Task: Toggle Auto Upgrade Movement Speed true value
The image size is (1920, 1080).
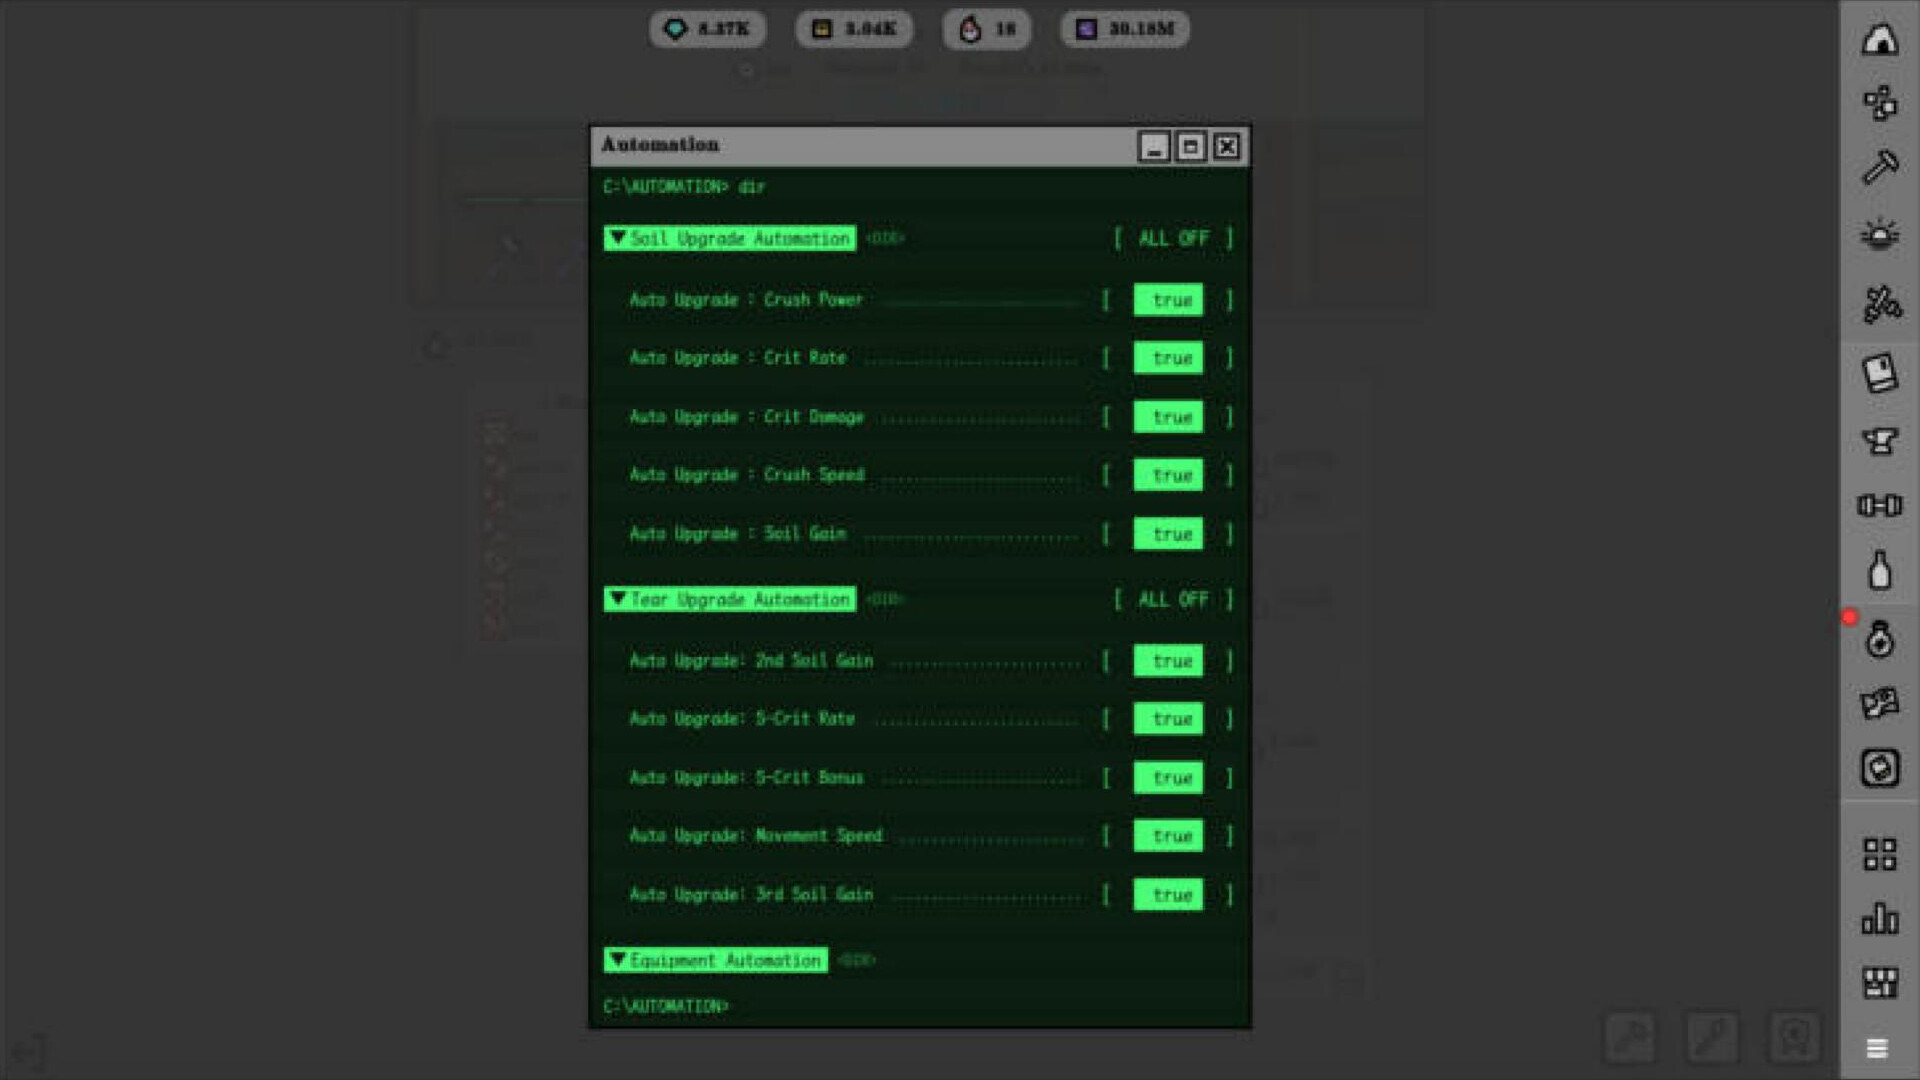Action: click(1168, 836)
